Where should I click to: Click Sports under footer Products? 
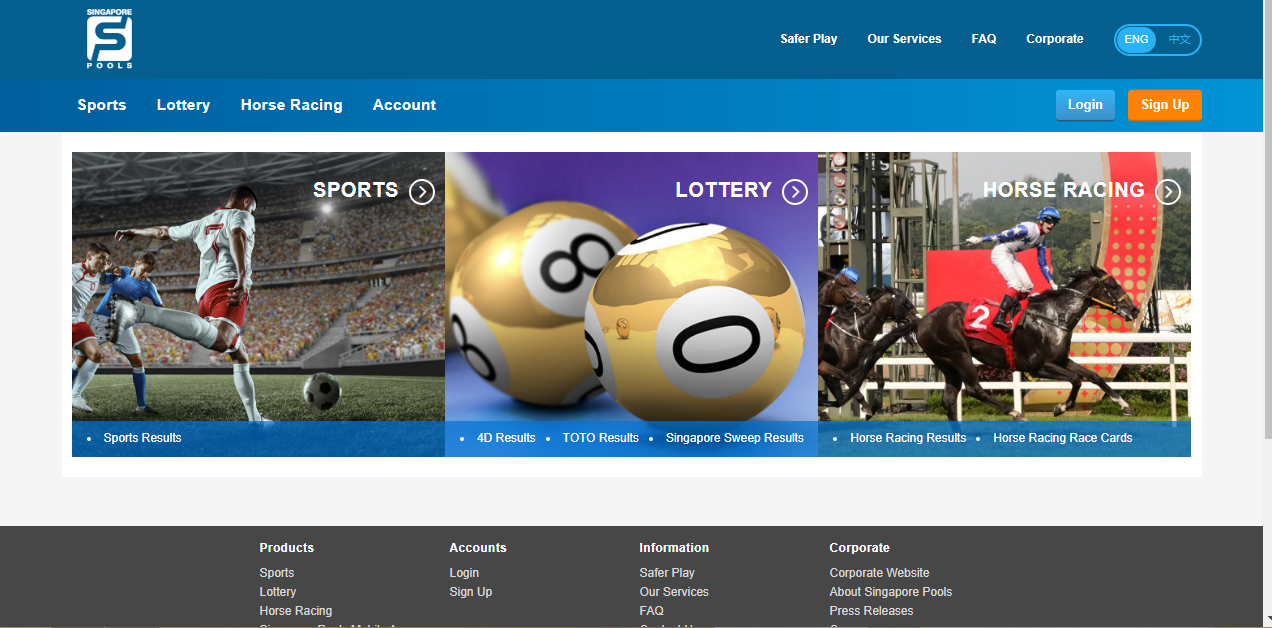277,573
